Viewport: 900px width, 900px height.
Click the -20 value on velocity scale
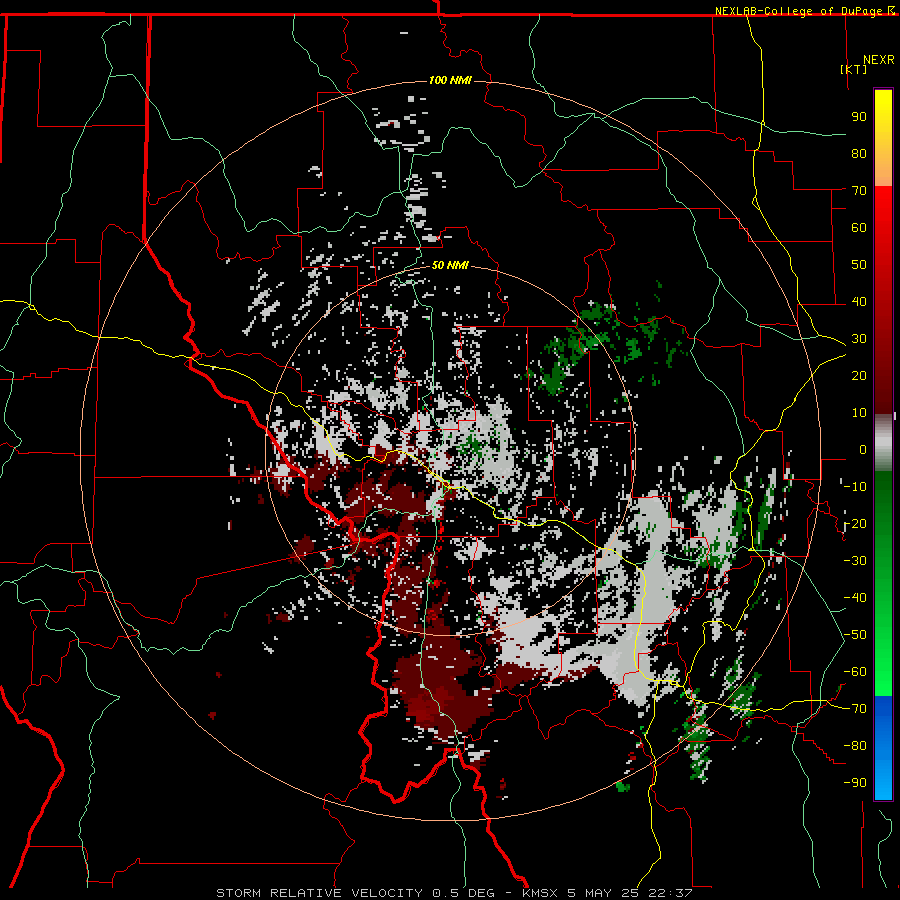pos(855,523)
